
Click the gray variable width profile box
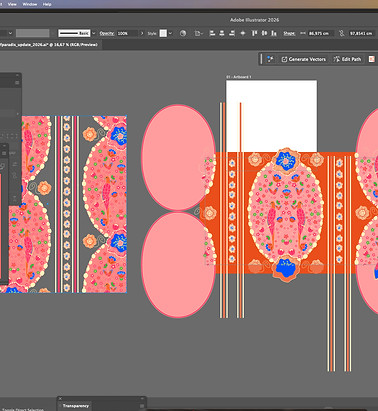(x=33, y=33)
